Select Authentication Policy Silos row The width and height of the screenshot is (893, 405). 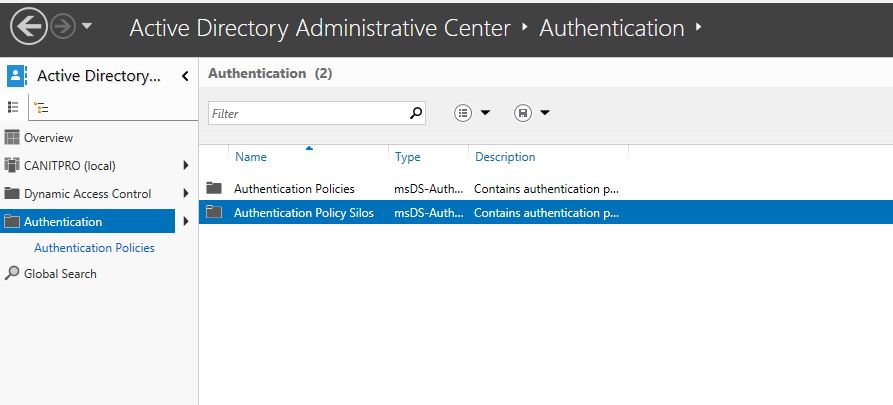point(546,212)
